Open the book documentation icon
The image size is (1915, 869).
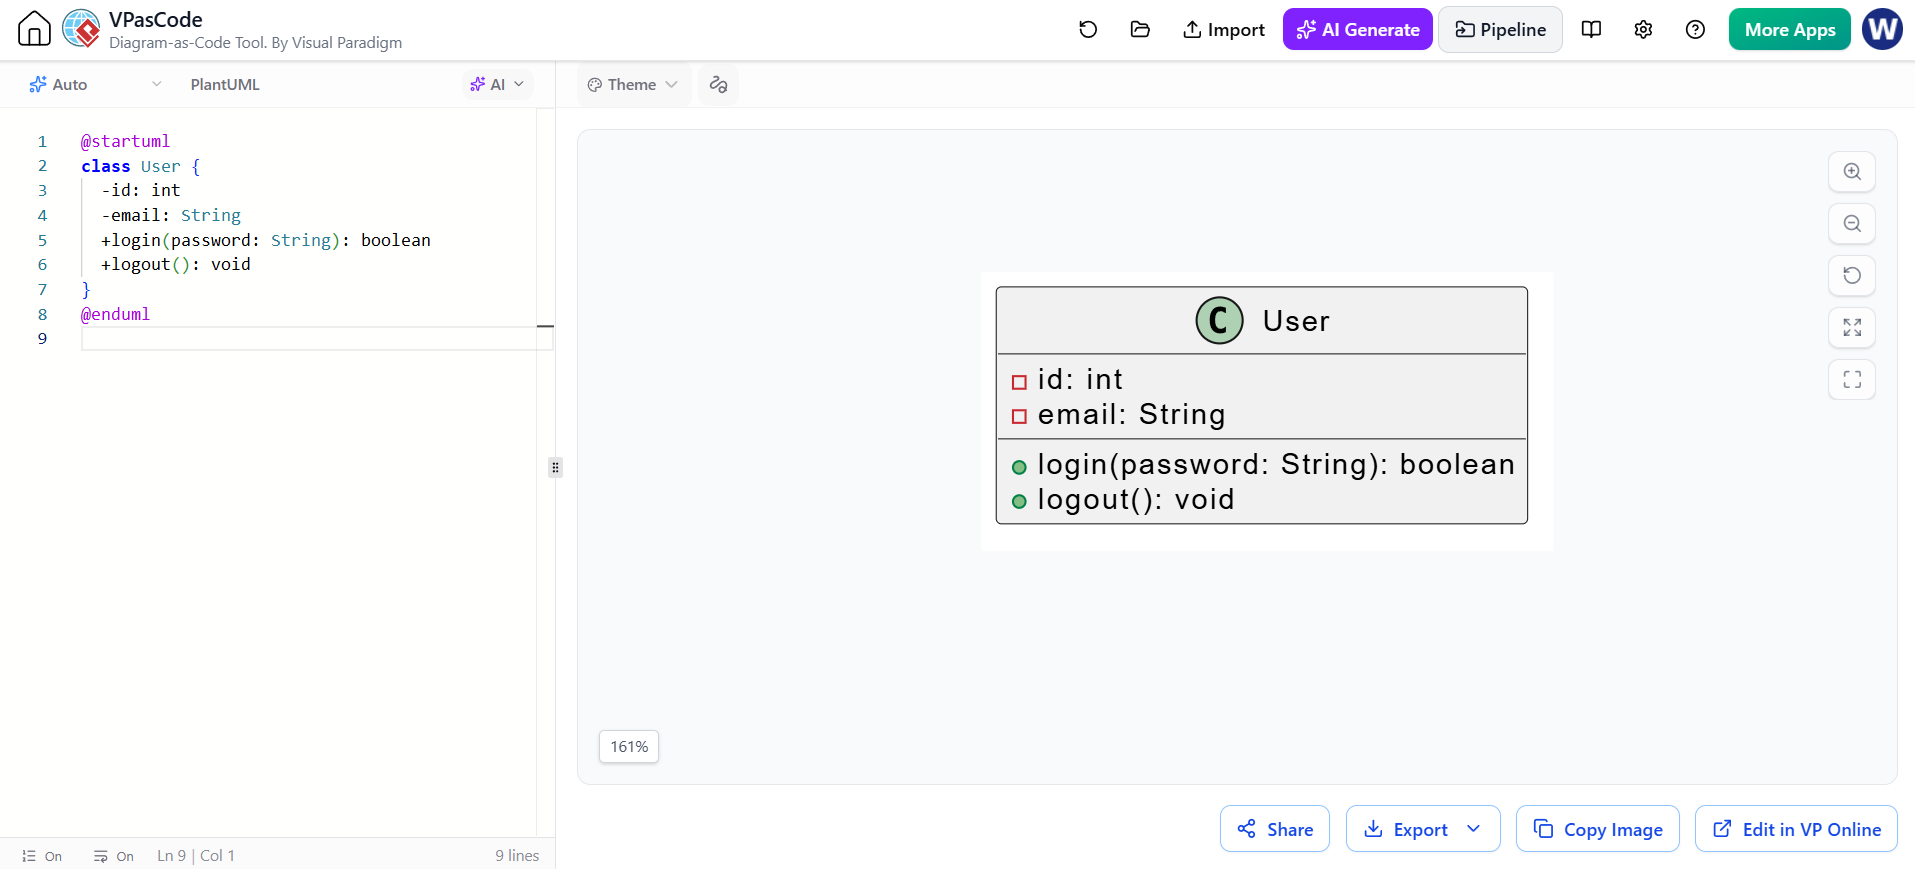click(1591, 30)
